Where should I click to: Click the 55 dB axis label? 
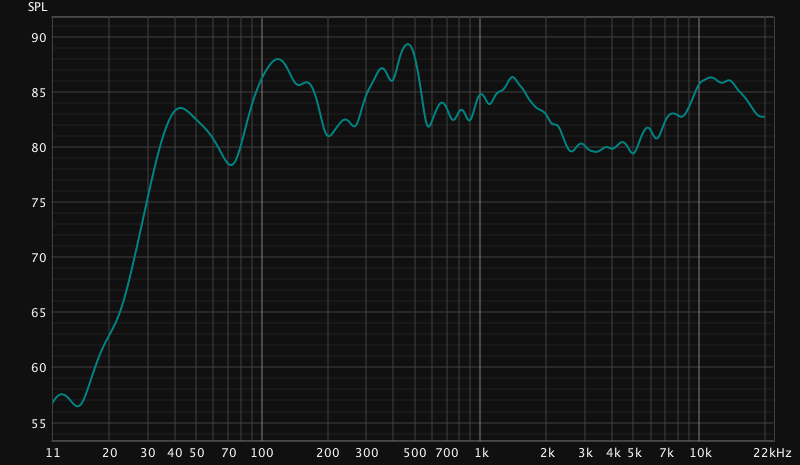(39, 424)
